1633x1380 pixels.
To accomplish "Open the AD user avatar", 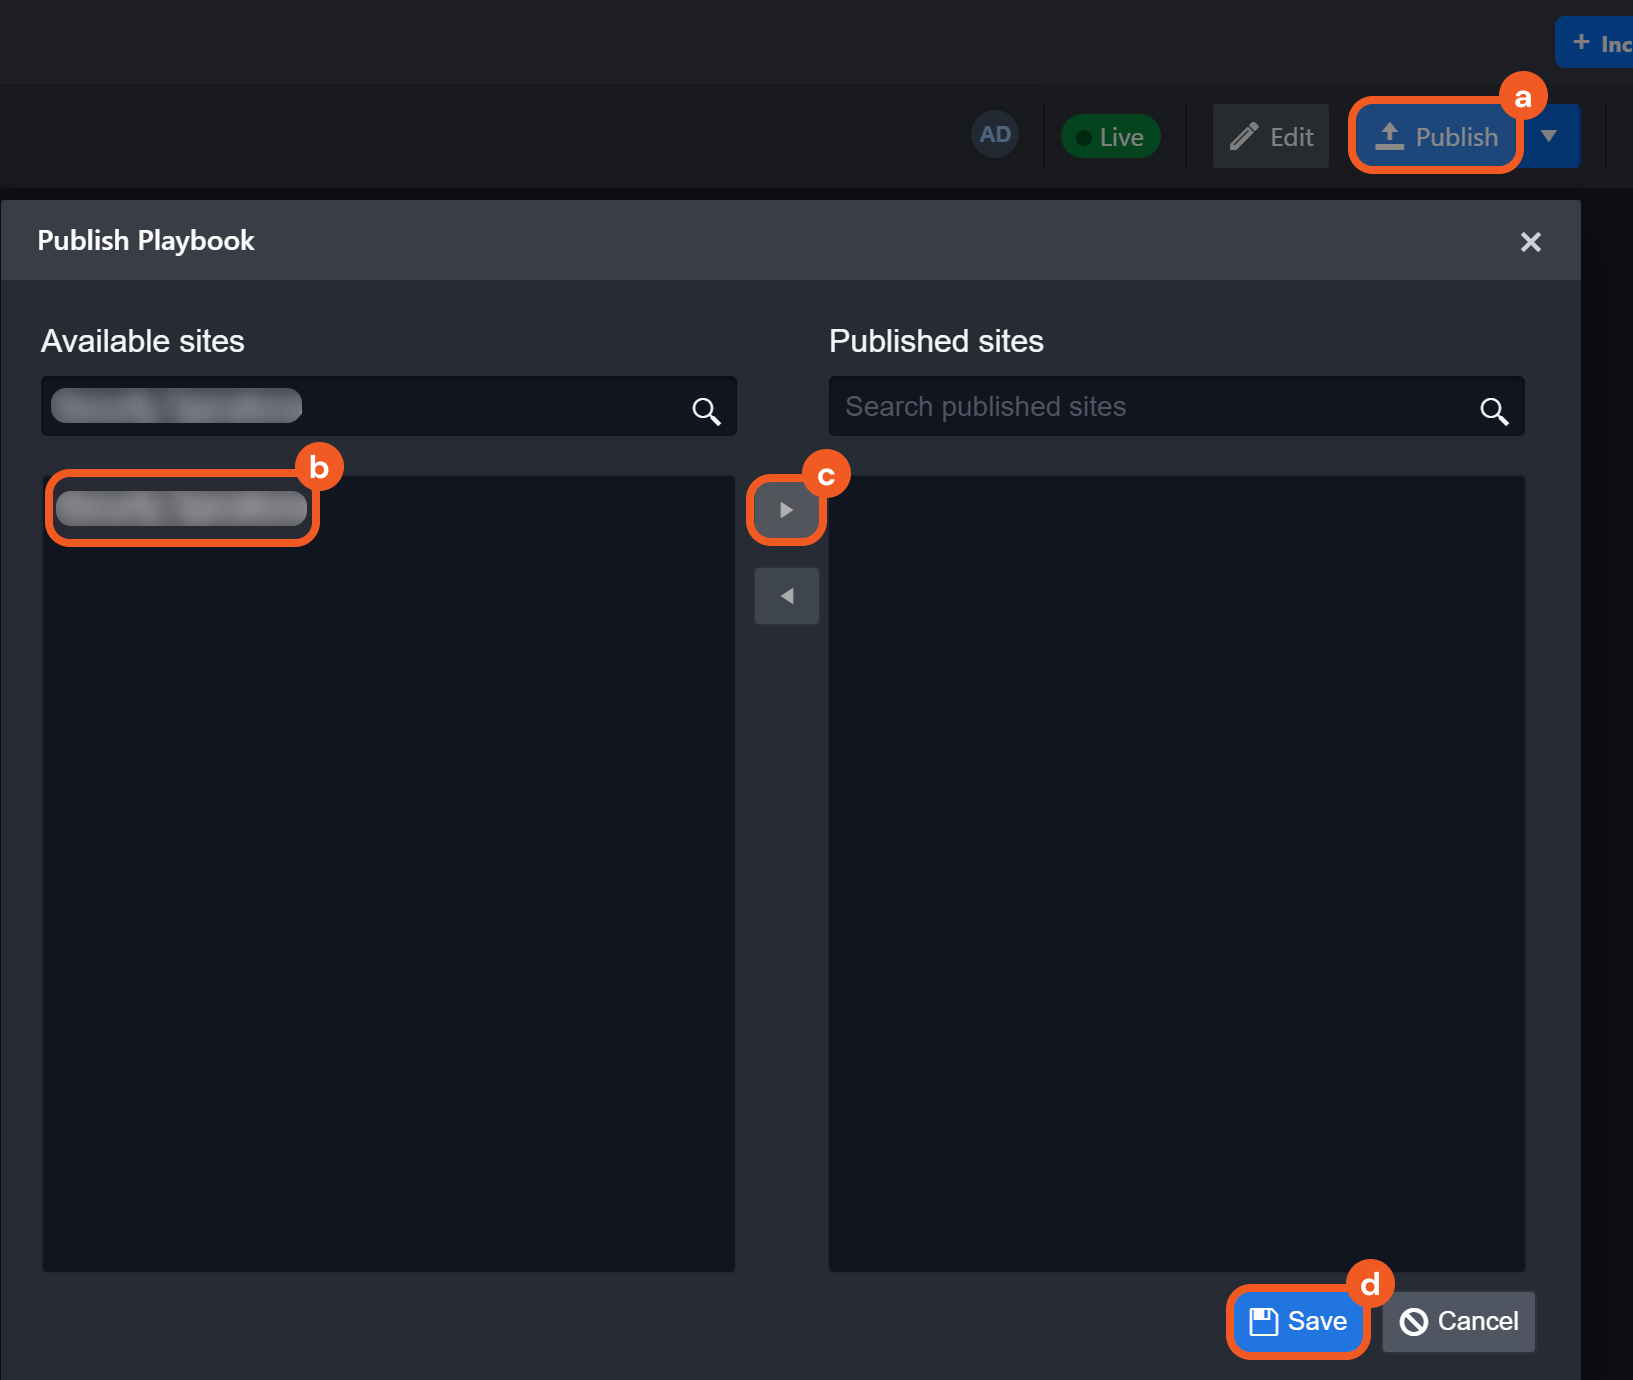I will click(995, 134).
